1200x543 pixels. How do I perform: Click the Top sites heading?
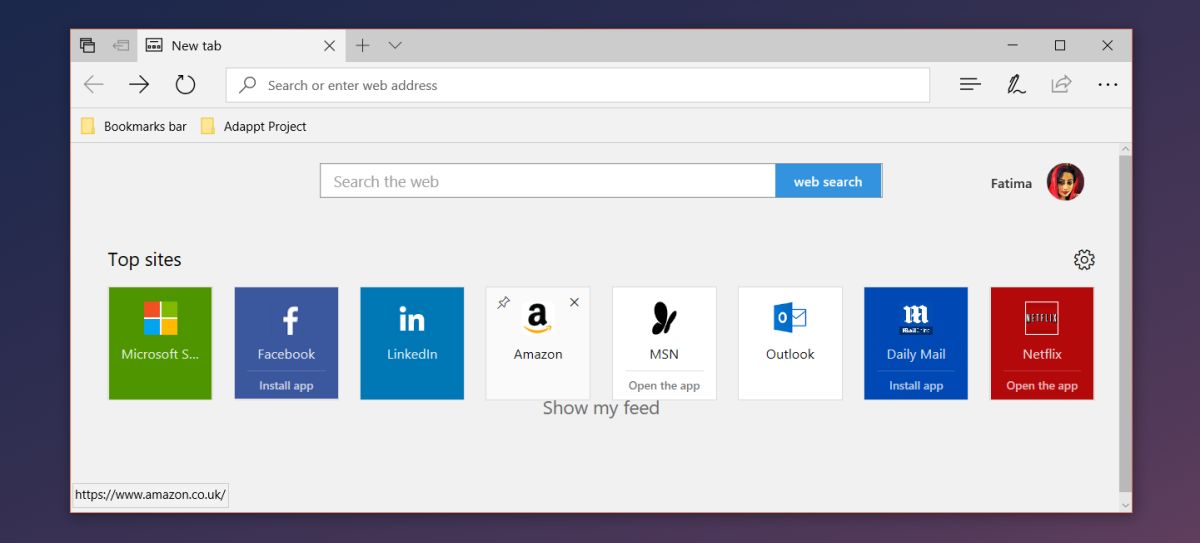pos(145,259)
